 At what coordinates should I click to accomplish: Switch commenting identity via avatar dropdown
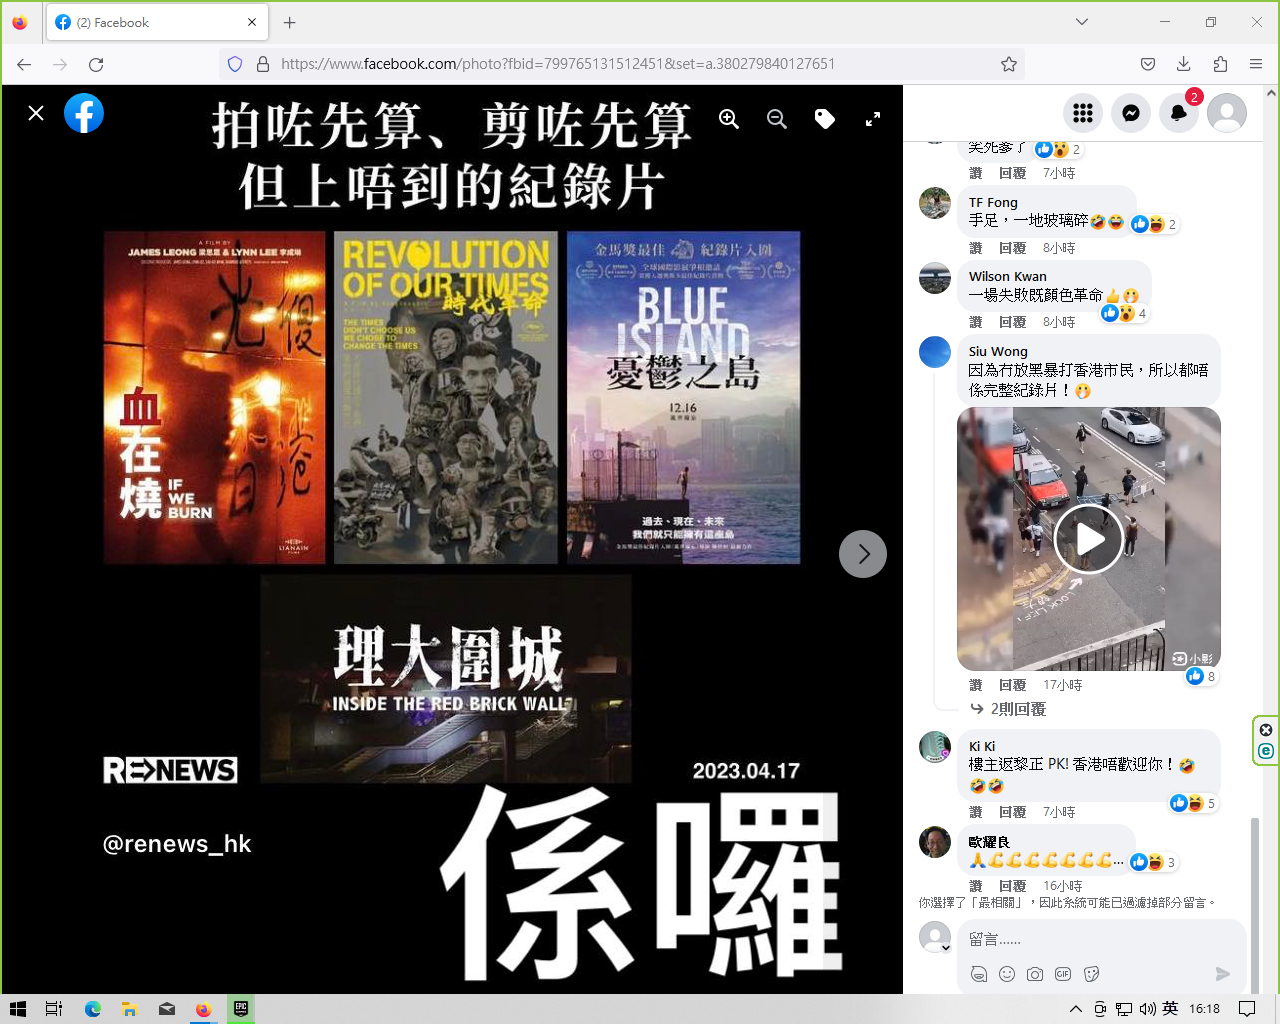point(936,938)
